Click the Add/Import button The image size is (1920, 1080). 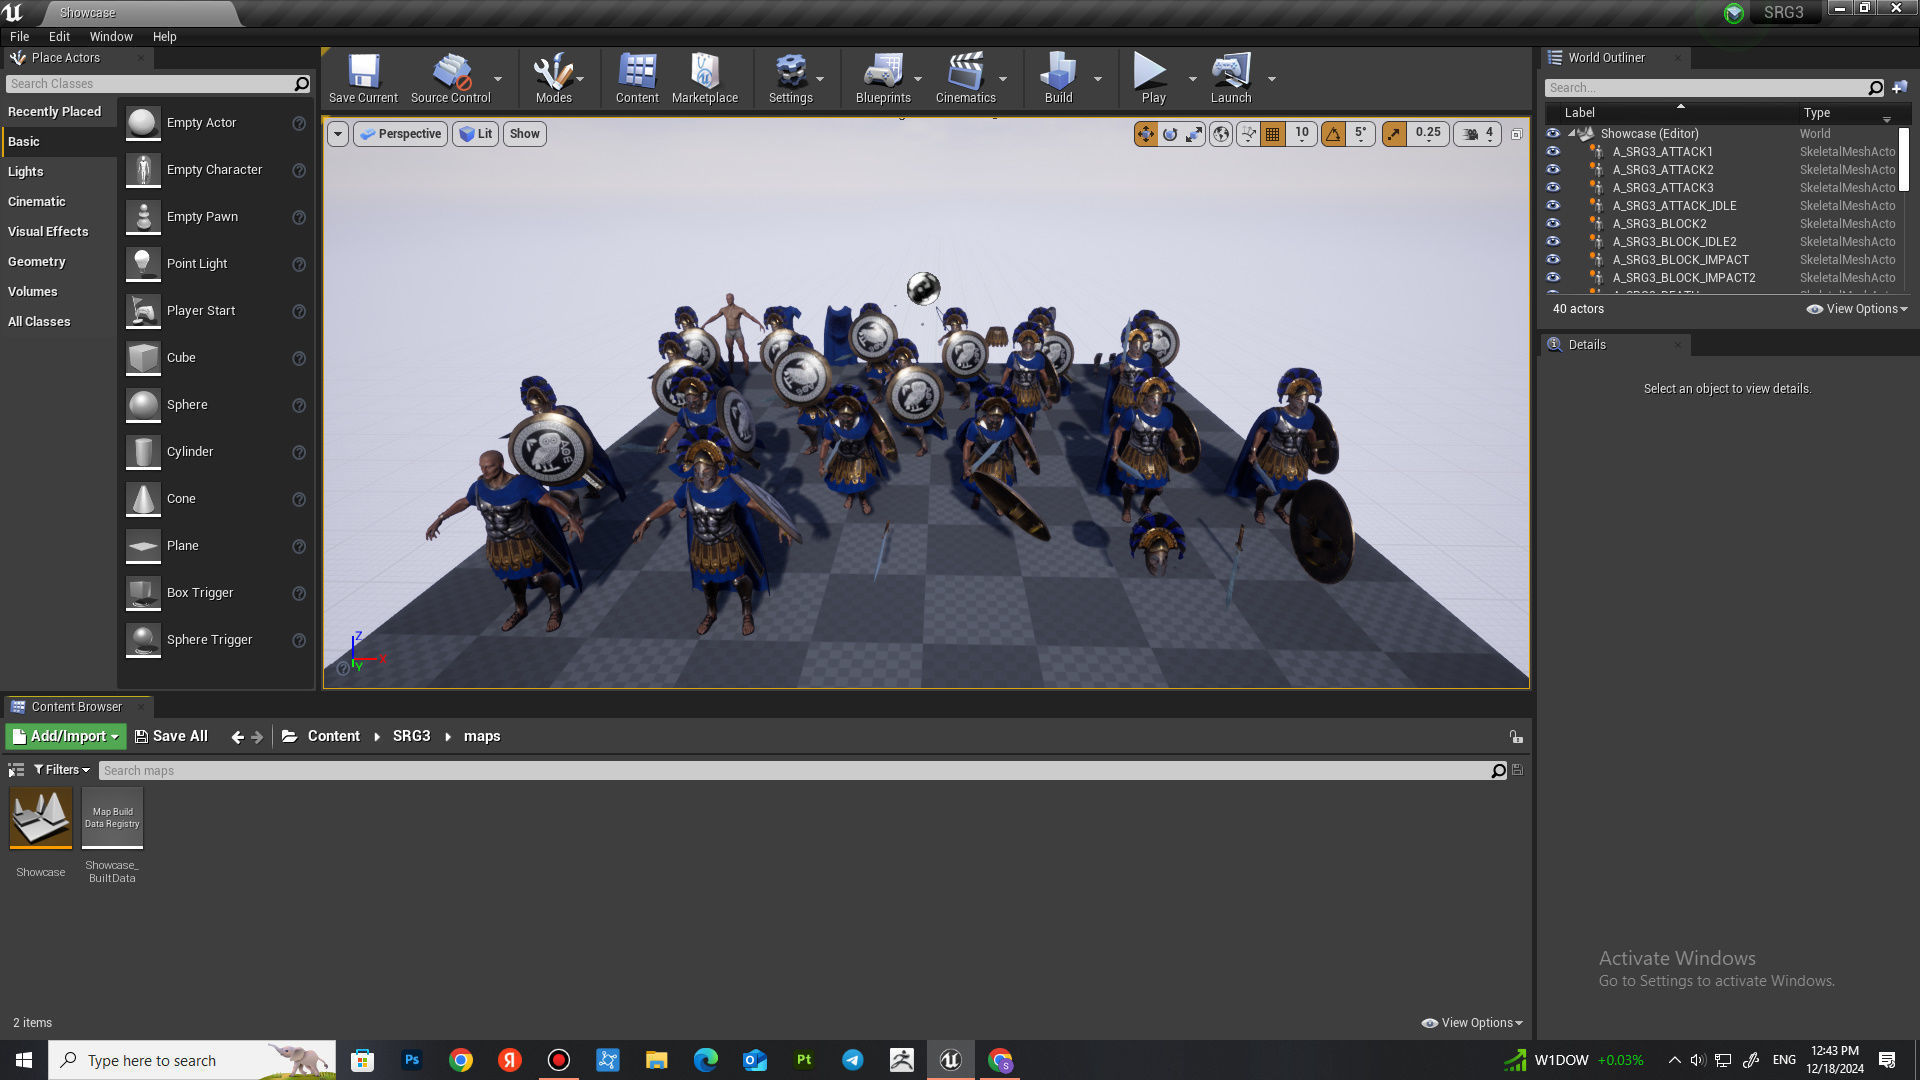(x=66, y=737)
